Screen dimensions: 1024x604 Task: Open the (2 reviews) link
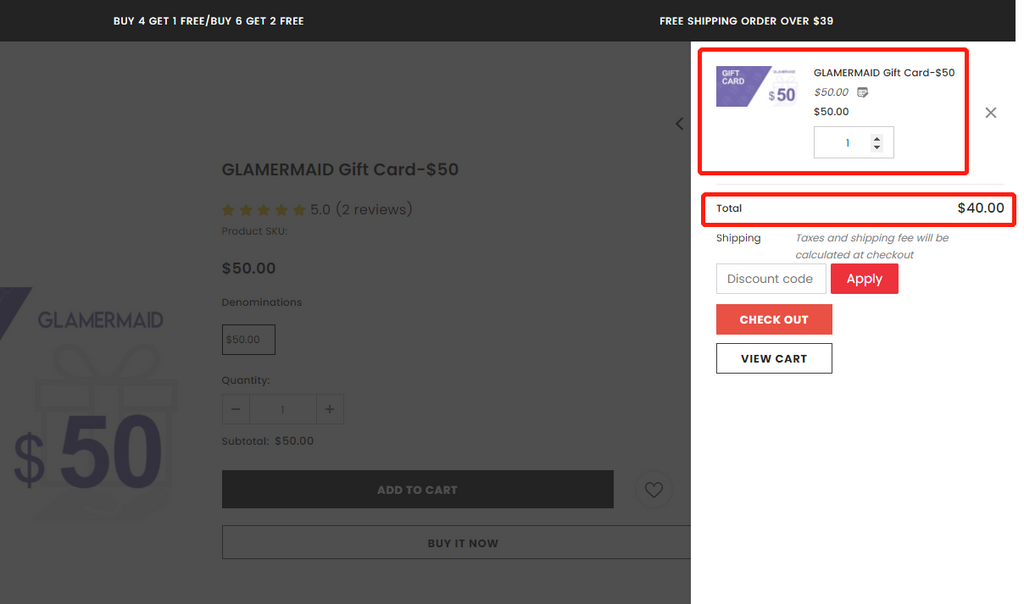[x=374, y=210]
